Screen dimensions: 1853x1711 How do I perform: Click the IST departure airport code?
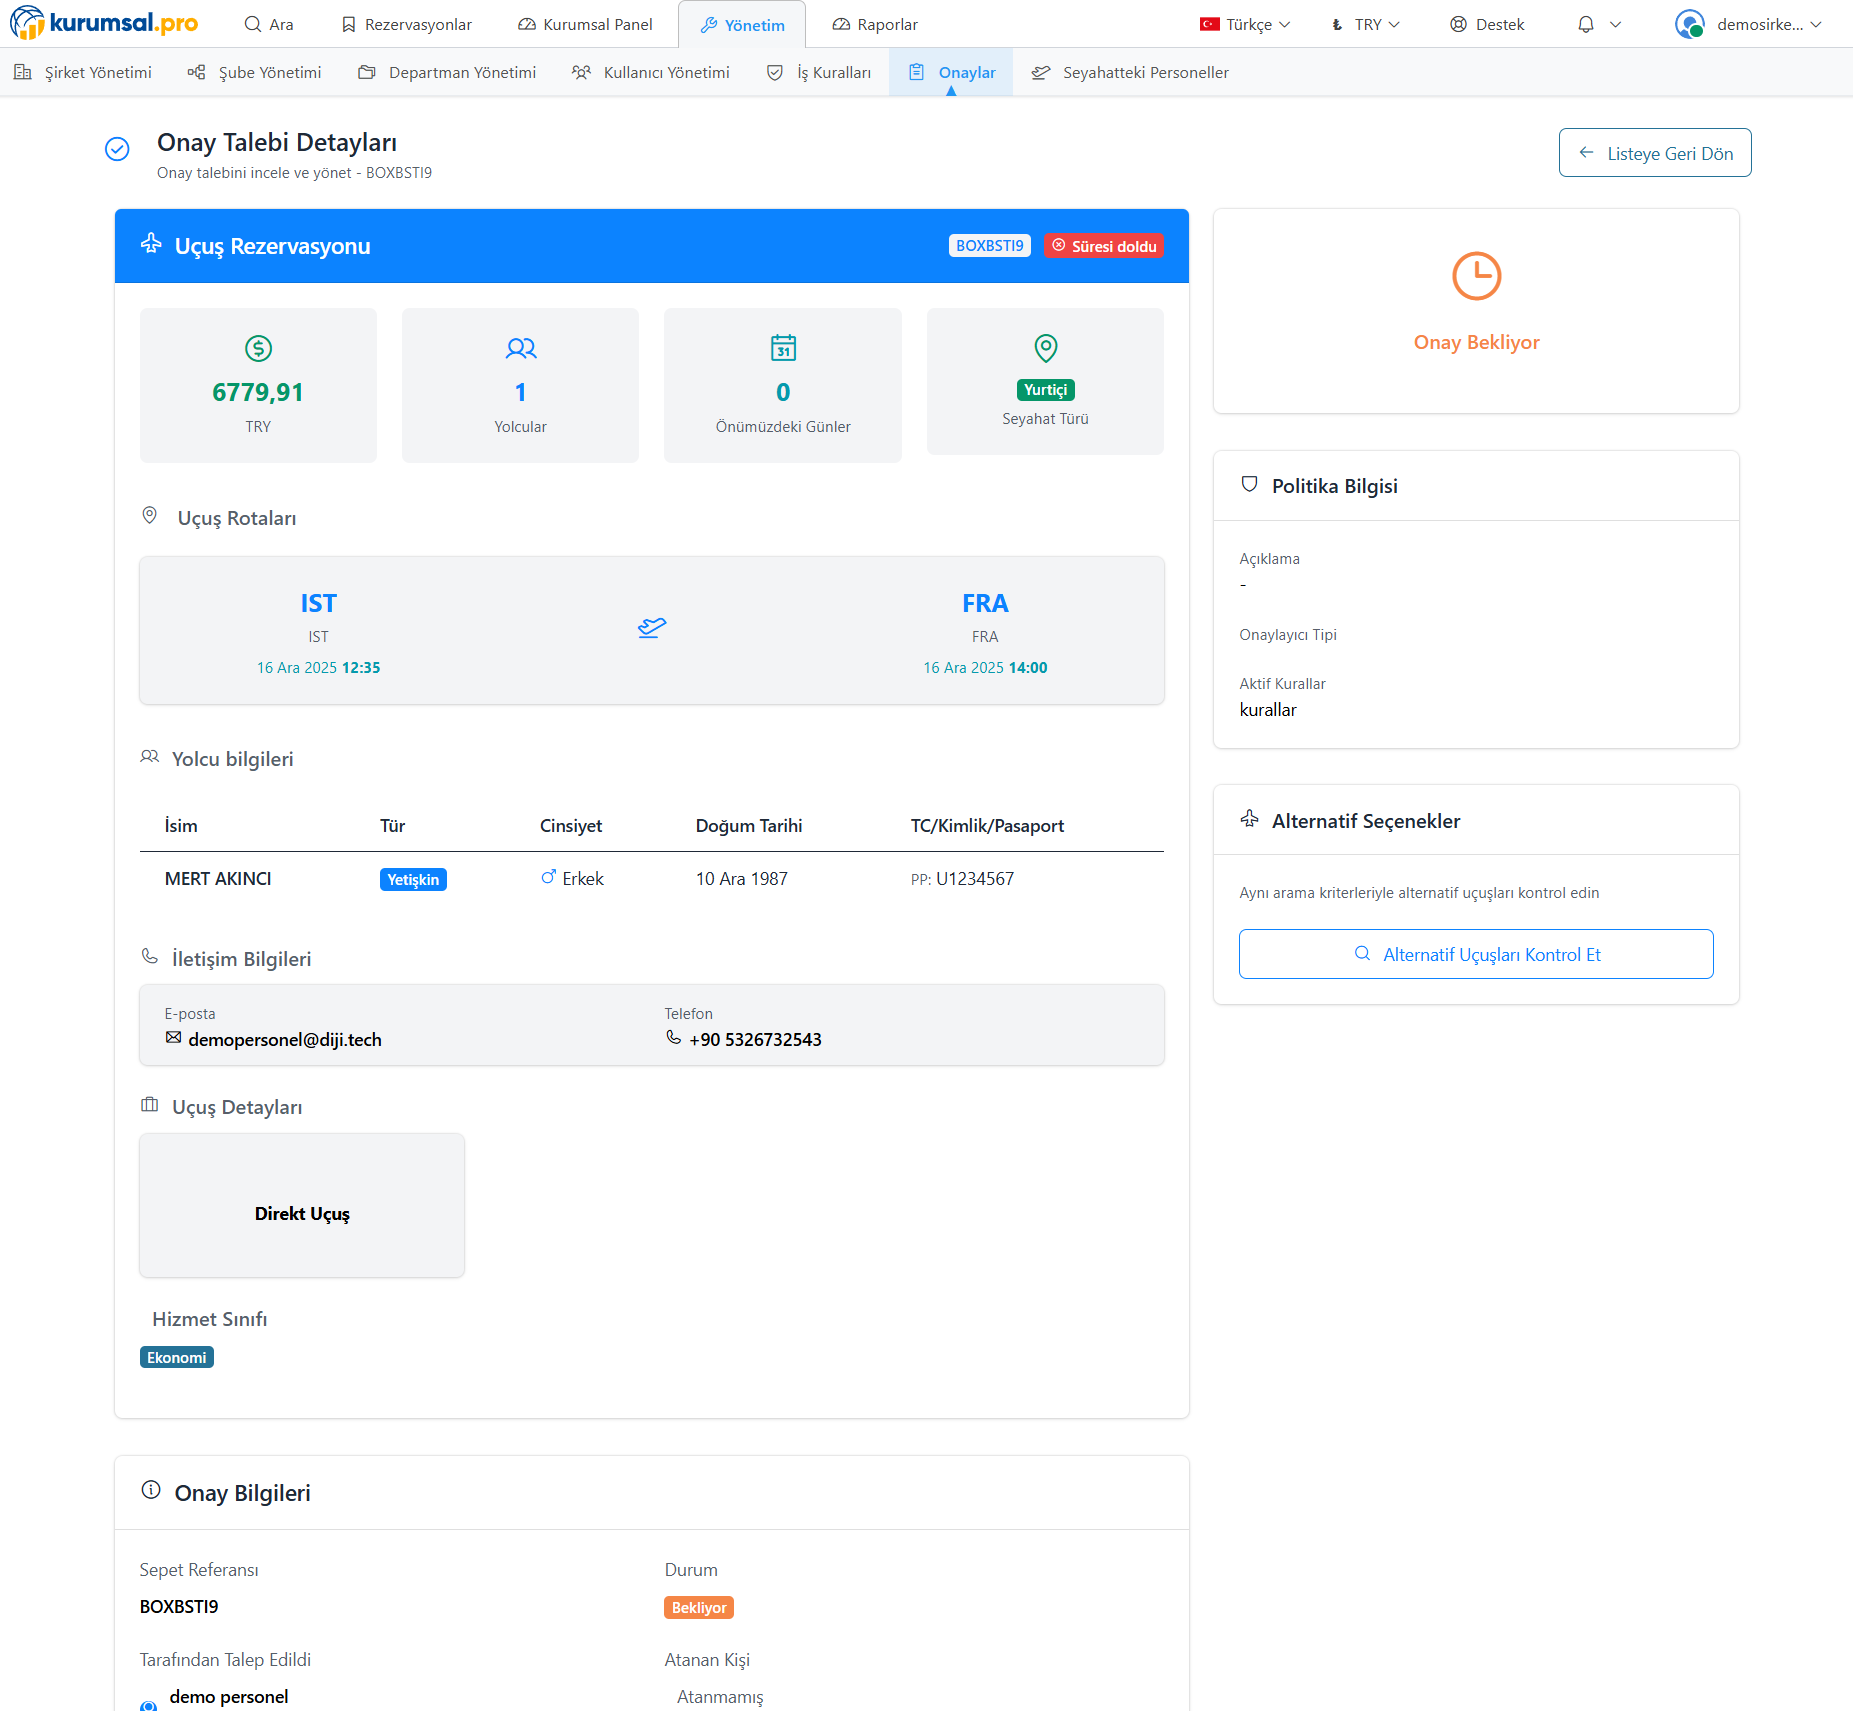[318, 603]
